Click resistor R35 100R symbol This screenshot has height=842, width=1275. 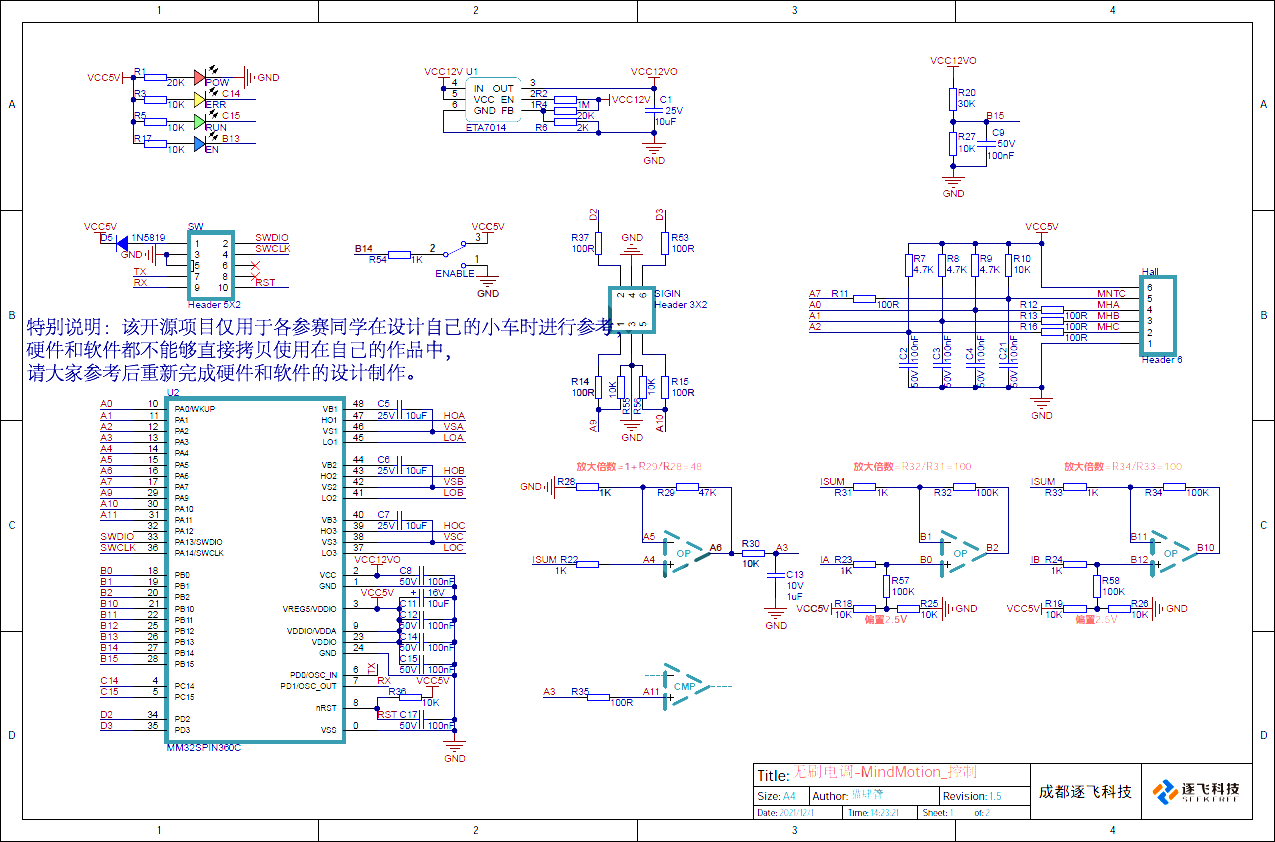tap(599, 697)
